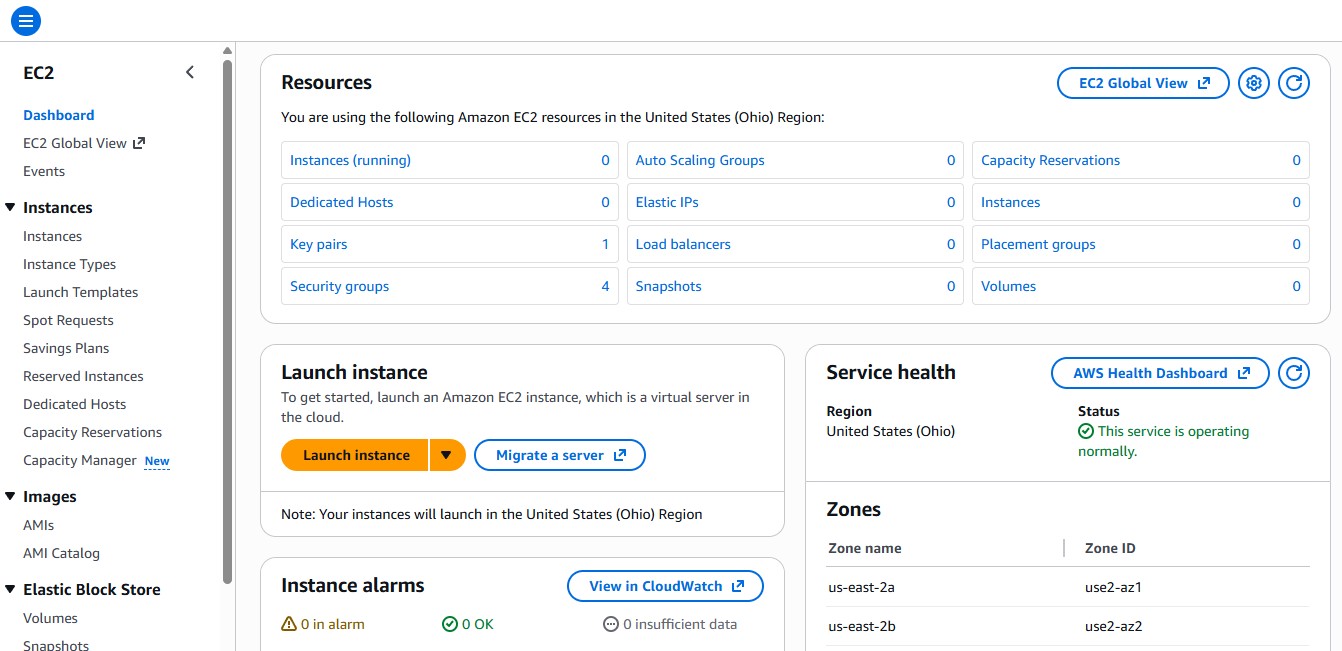Select Instance Types in the sidebar
This screenshot has height=651, width=1342.
click(69, 264)
